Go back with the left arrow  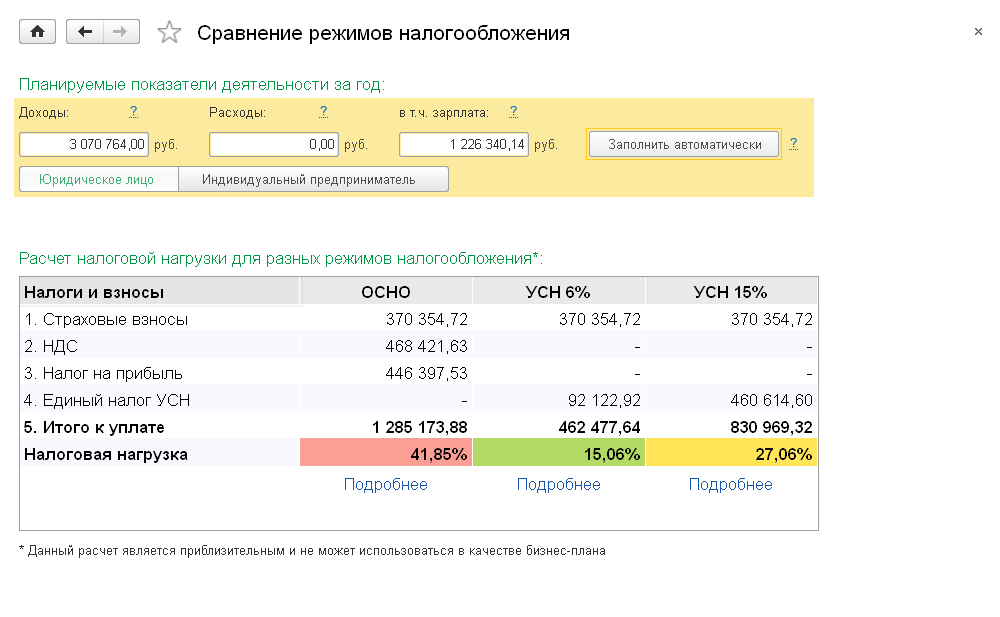[84, 32]
